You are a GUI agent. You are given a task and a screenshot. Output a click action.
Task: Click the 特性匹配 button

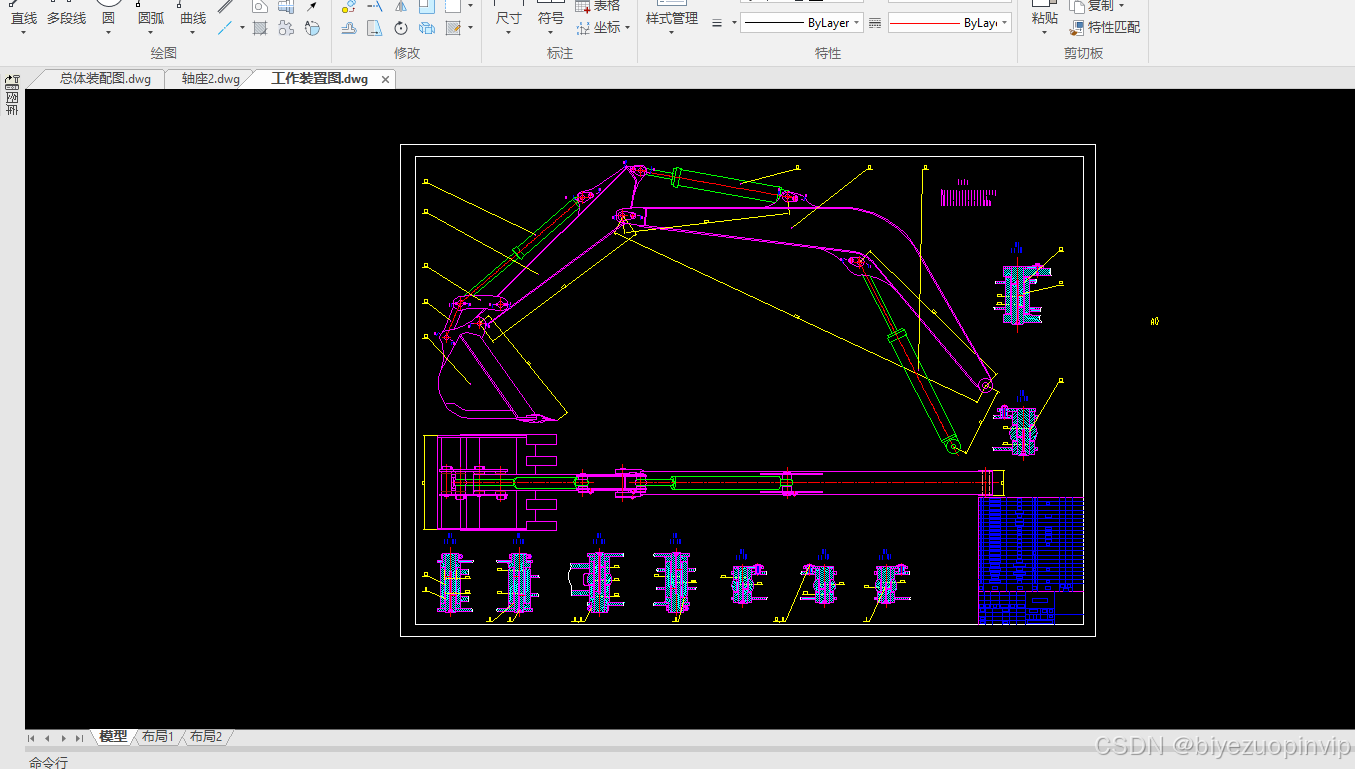pyautogui.click(x=1105, y=28)
